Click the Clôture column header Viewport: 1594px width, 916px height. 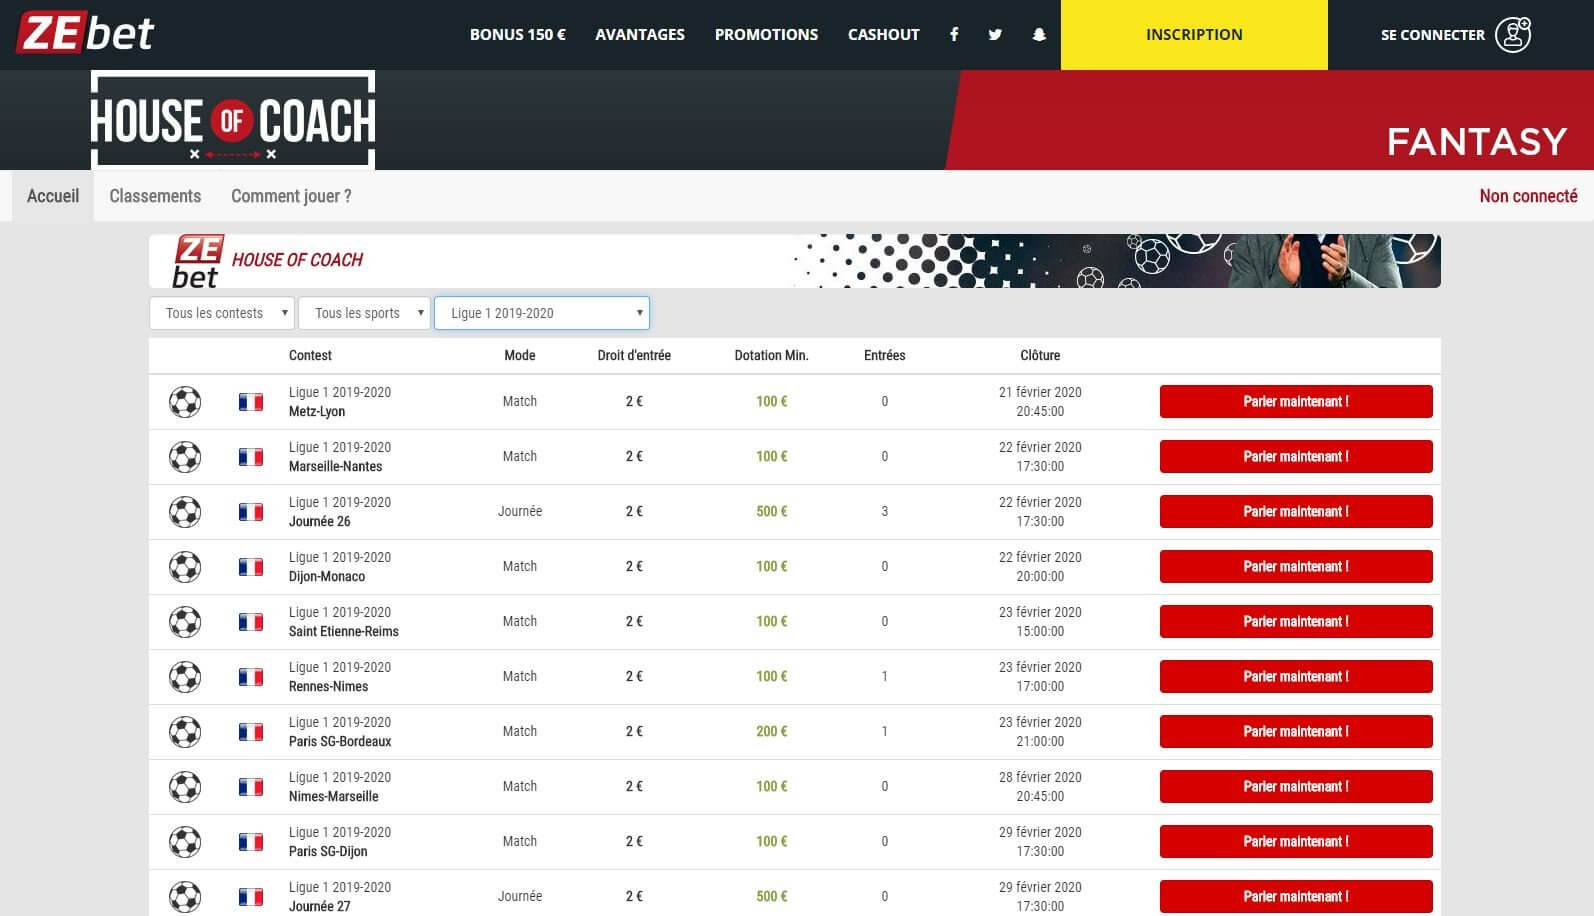click(1040, 355)
